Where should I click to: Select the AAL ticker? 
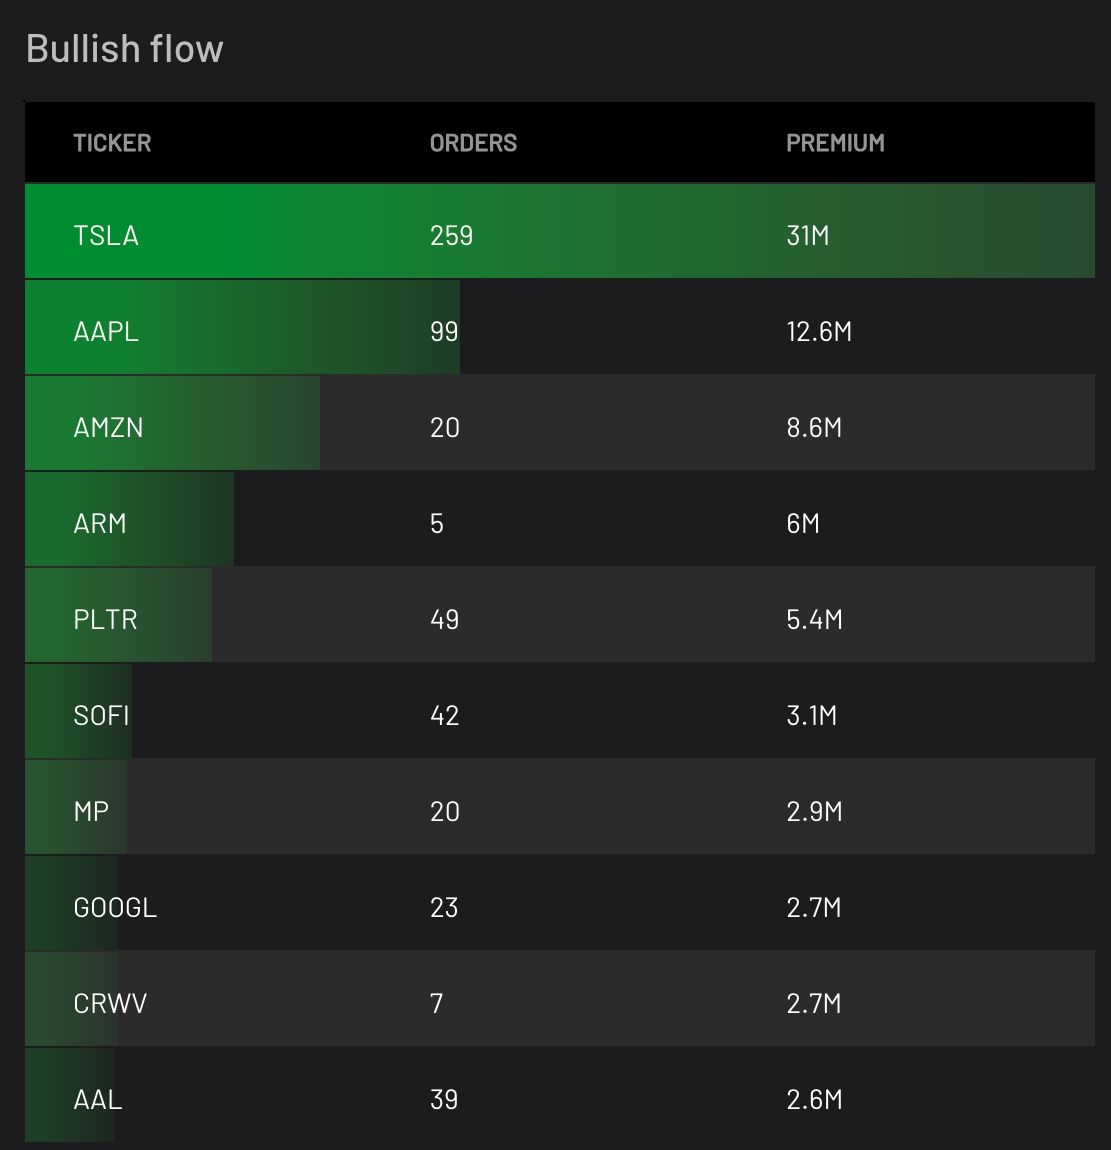tap(98, 1100)
